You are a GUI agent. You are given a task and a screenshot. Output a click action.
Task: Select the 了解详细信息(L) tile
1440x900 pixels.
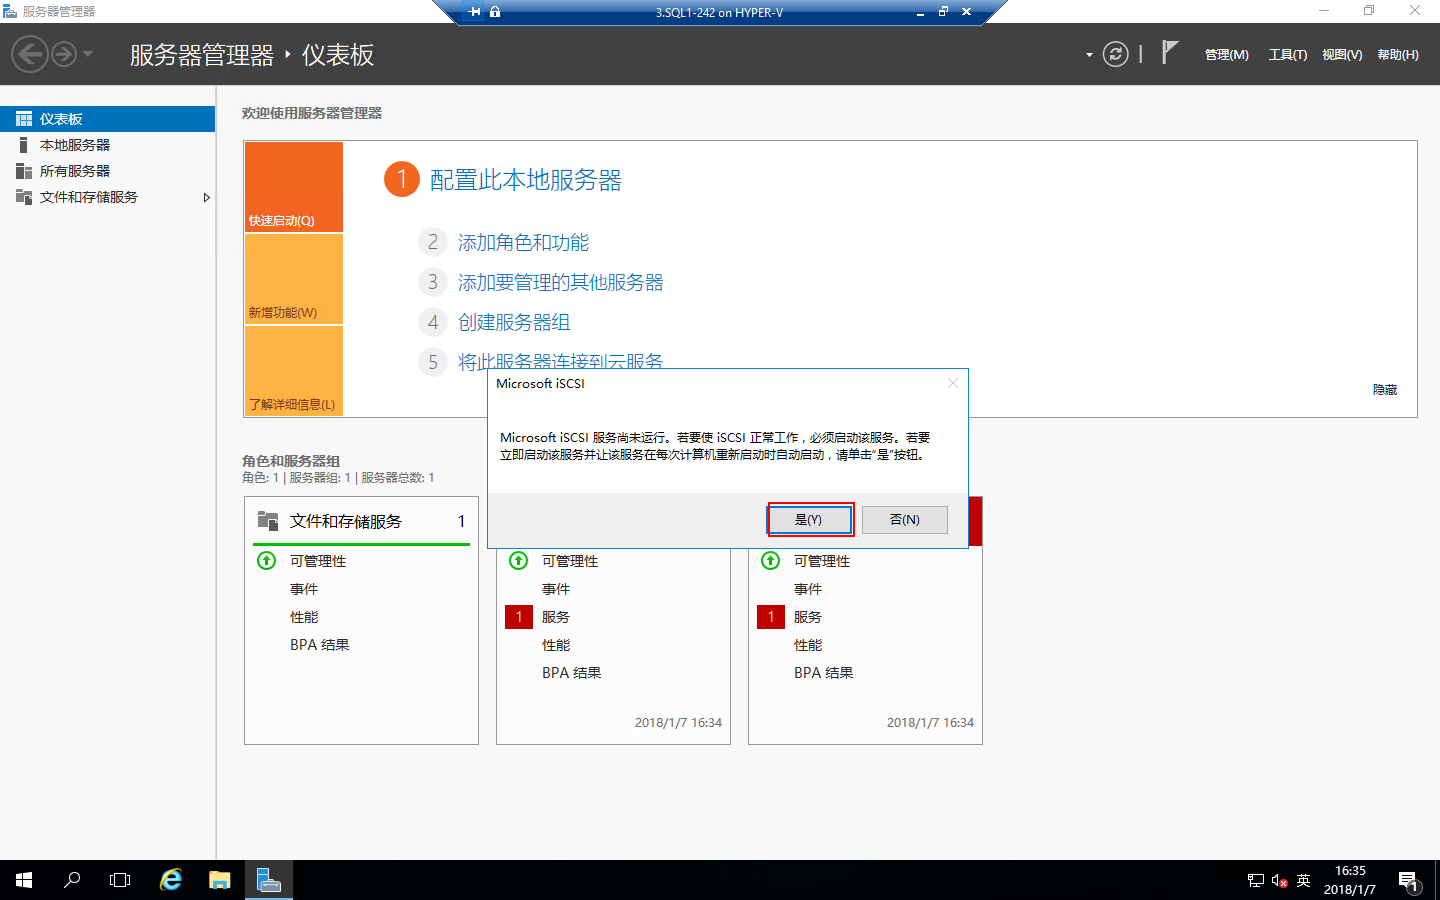pyautogui.click(x=294, y=371)
